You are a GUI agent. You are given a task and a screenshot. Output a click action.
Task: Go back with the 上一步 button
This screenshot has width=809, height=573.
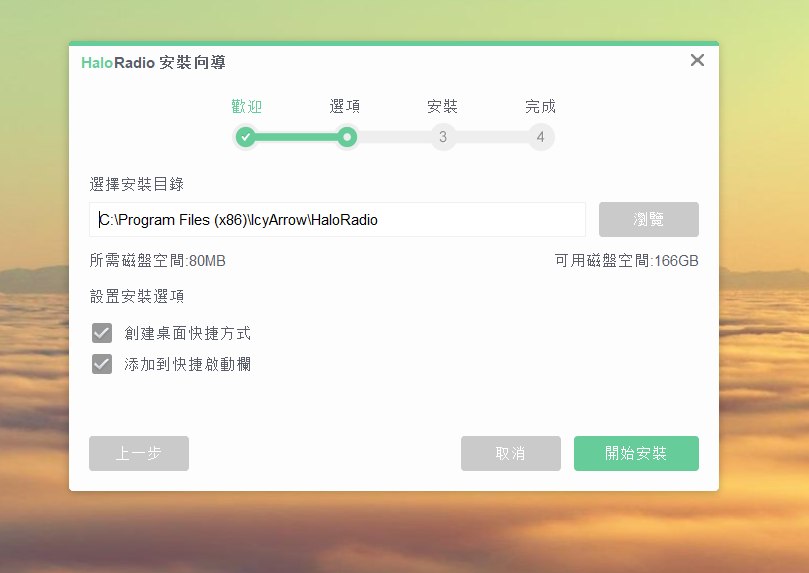139,453
